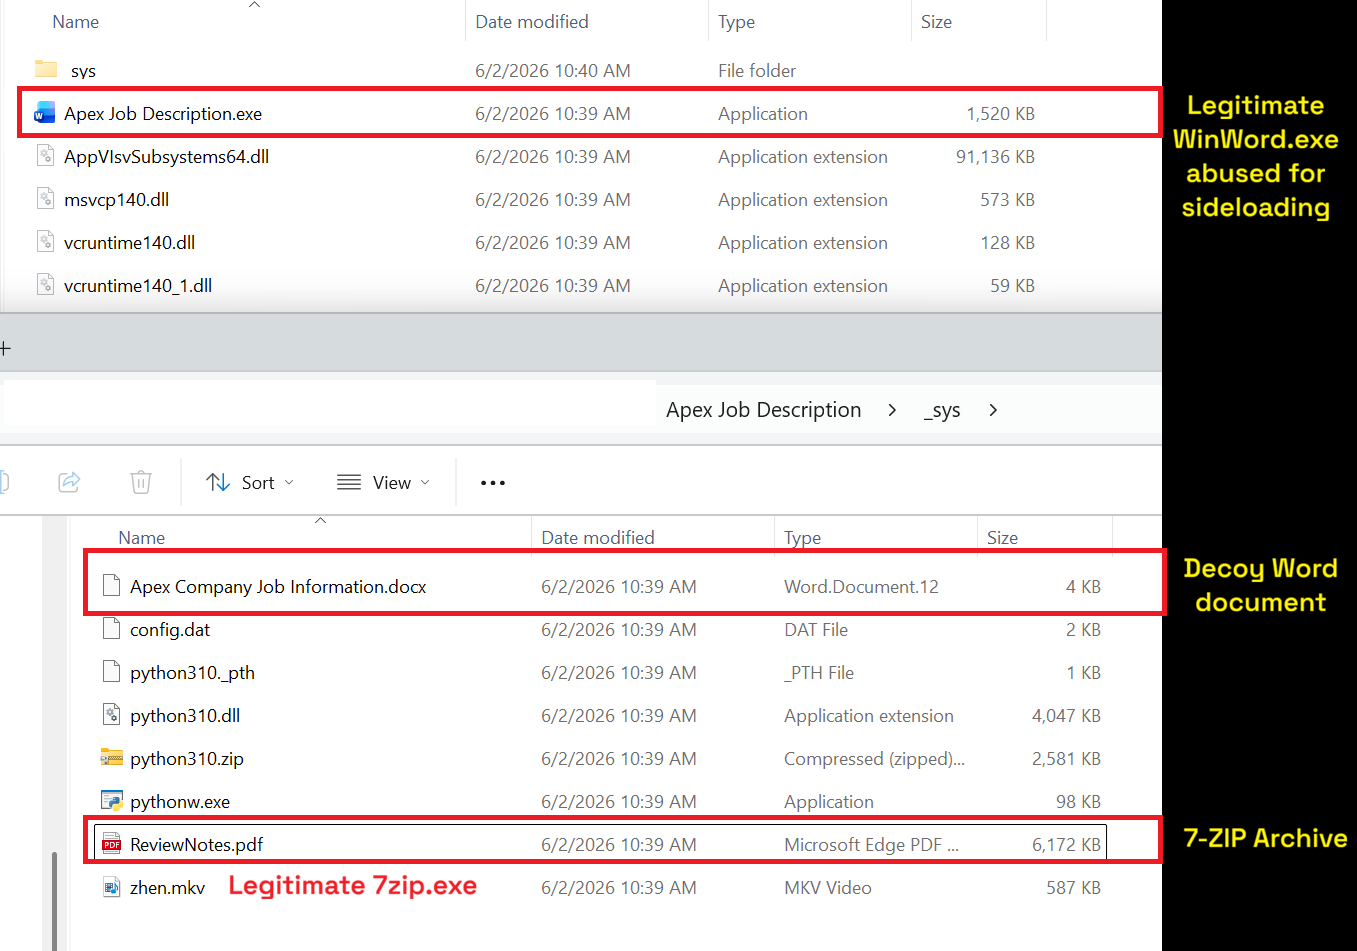Screen dimensions: 1357x951
Task: Select the config.dat file name
Action: coord(170,629)
